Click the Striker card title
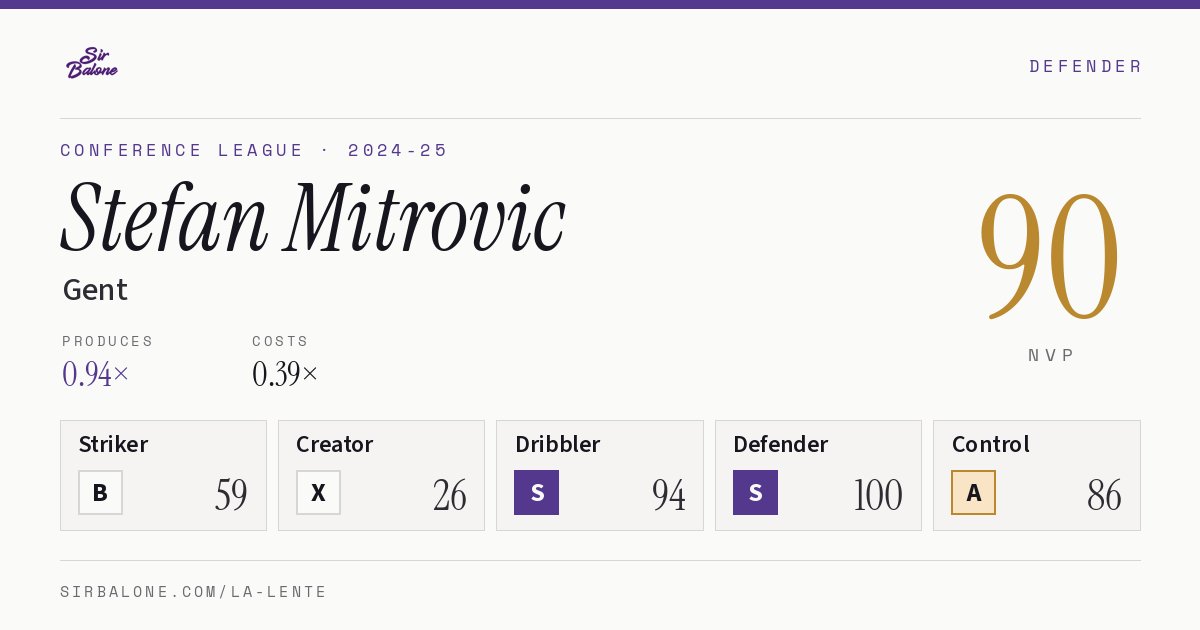The height and width of the screenshot is (630, 1200). (113, 444)
